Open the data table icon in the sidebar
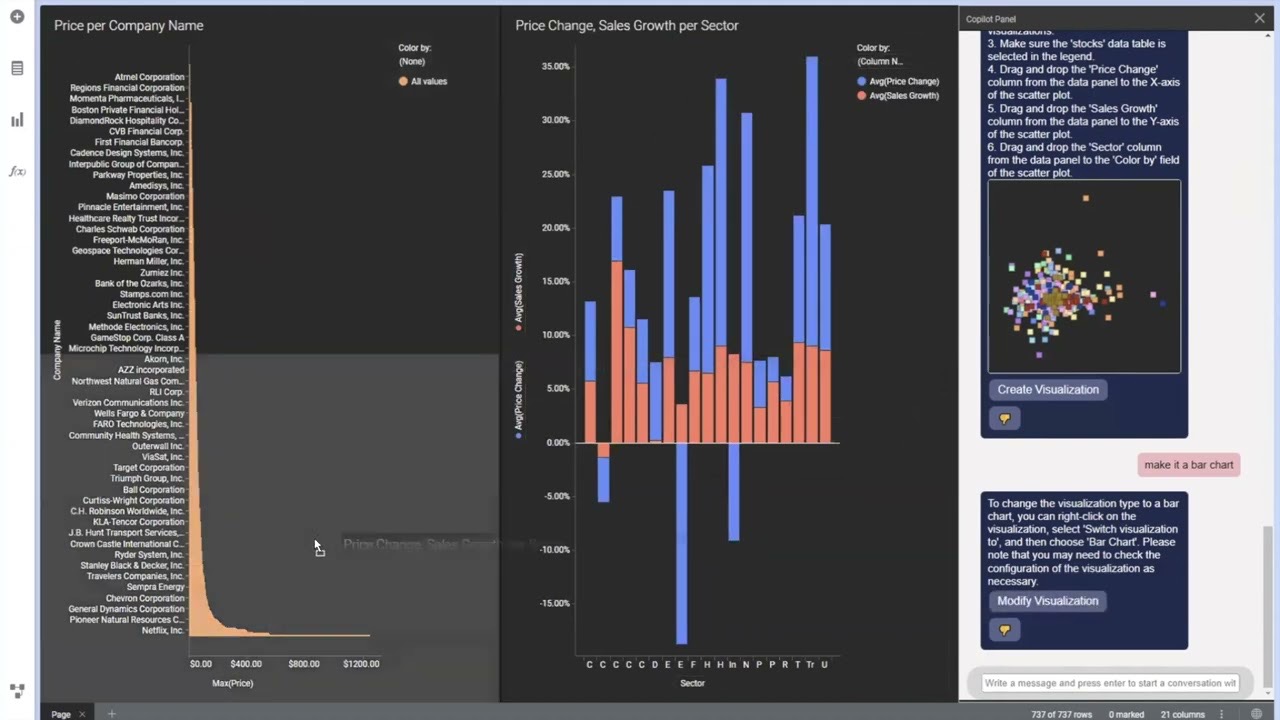Image resolution: width=1280 pixels, height=720 pixels. 17,68
